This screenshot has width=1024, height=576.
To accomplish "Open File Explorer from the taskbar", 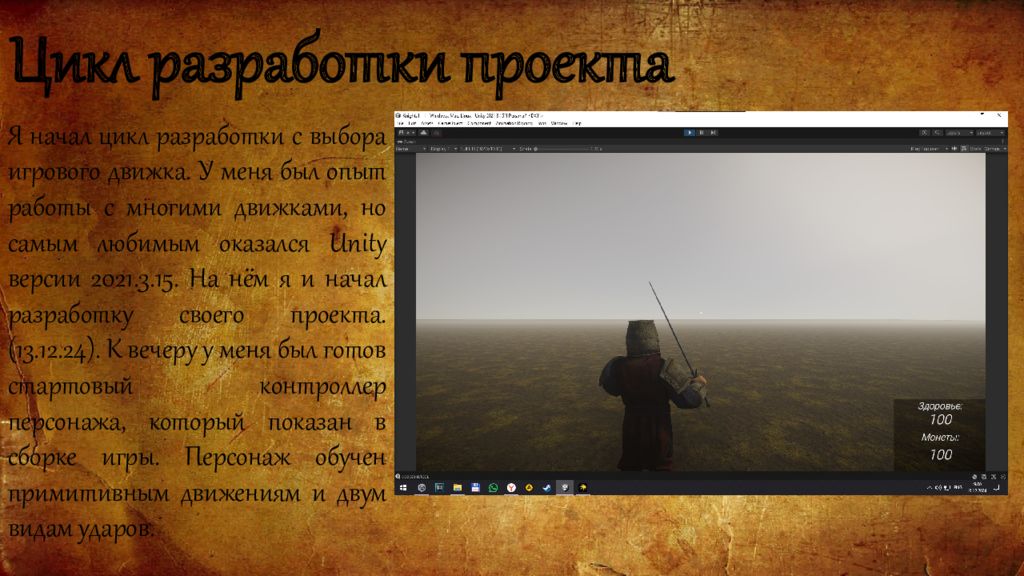I will tap(457, 488).
